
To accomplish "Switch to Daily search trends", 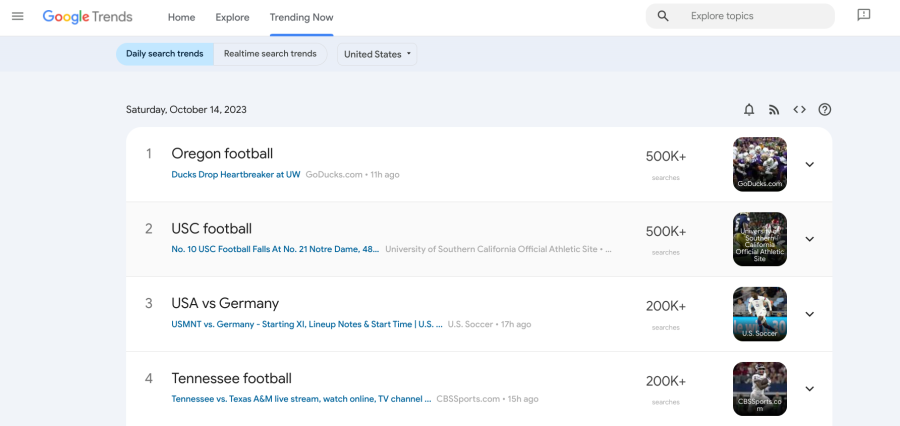I will point(165,54).
